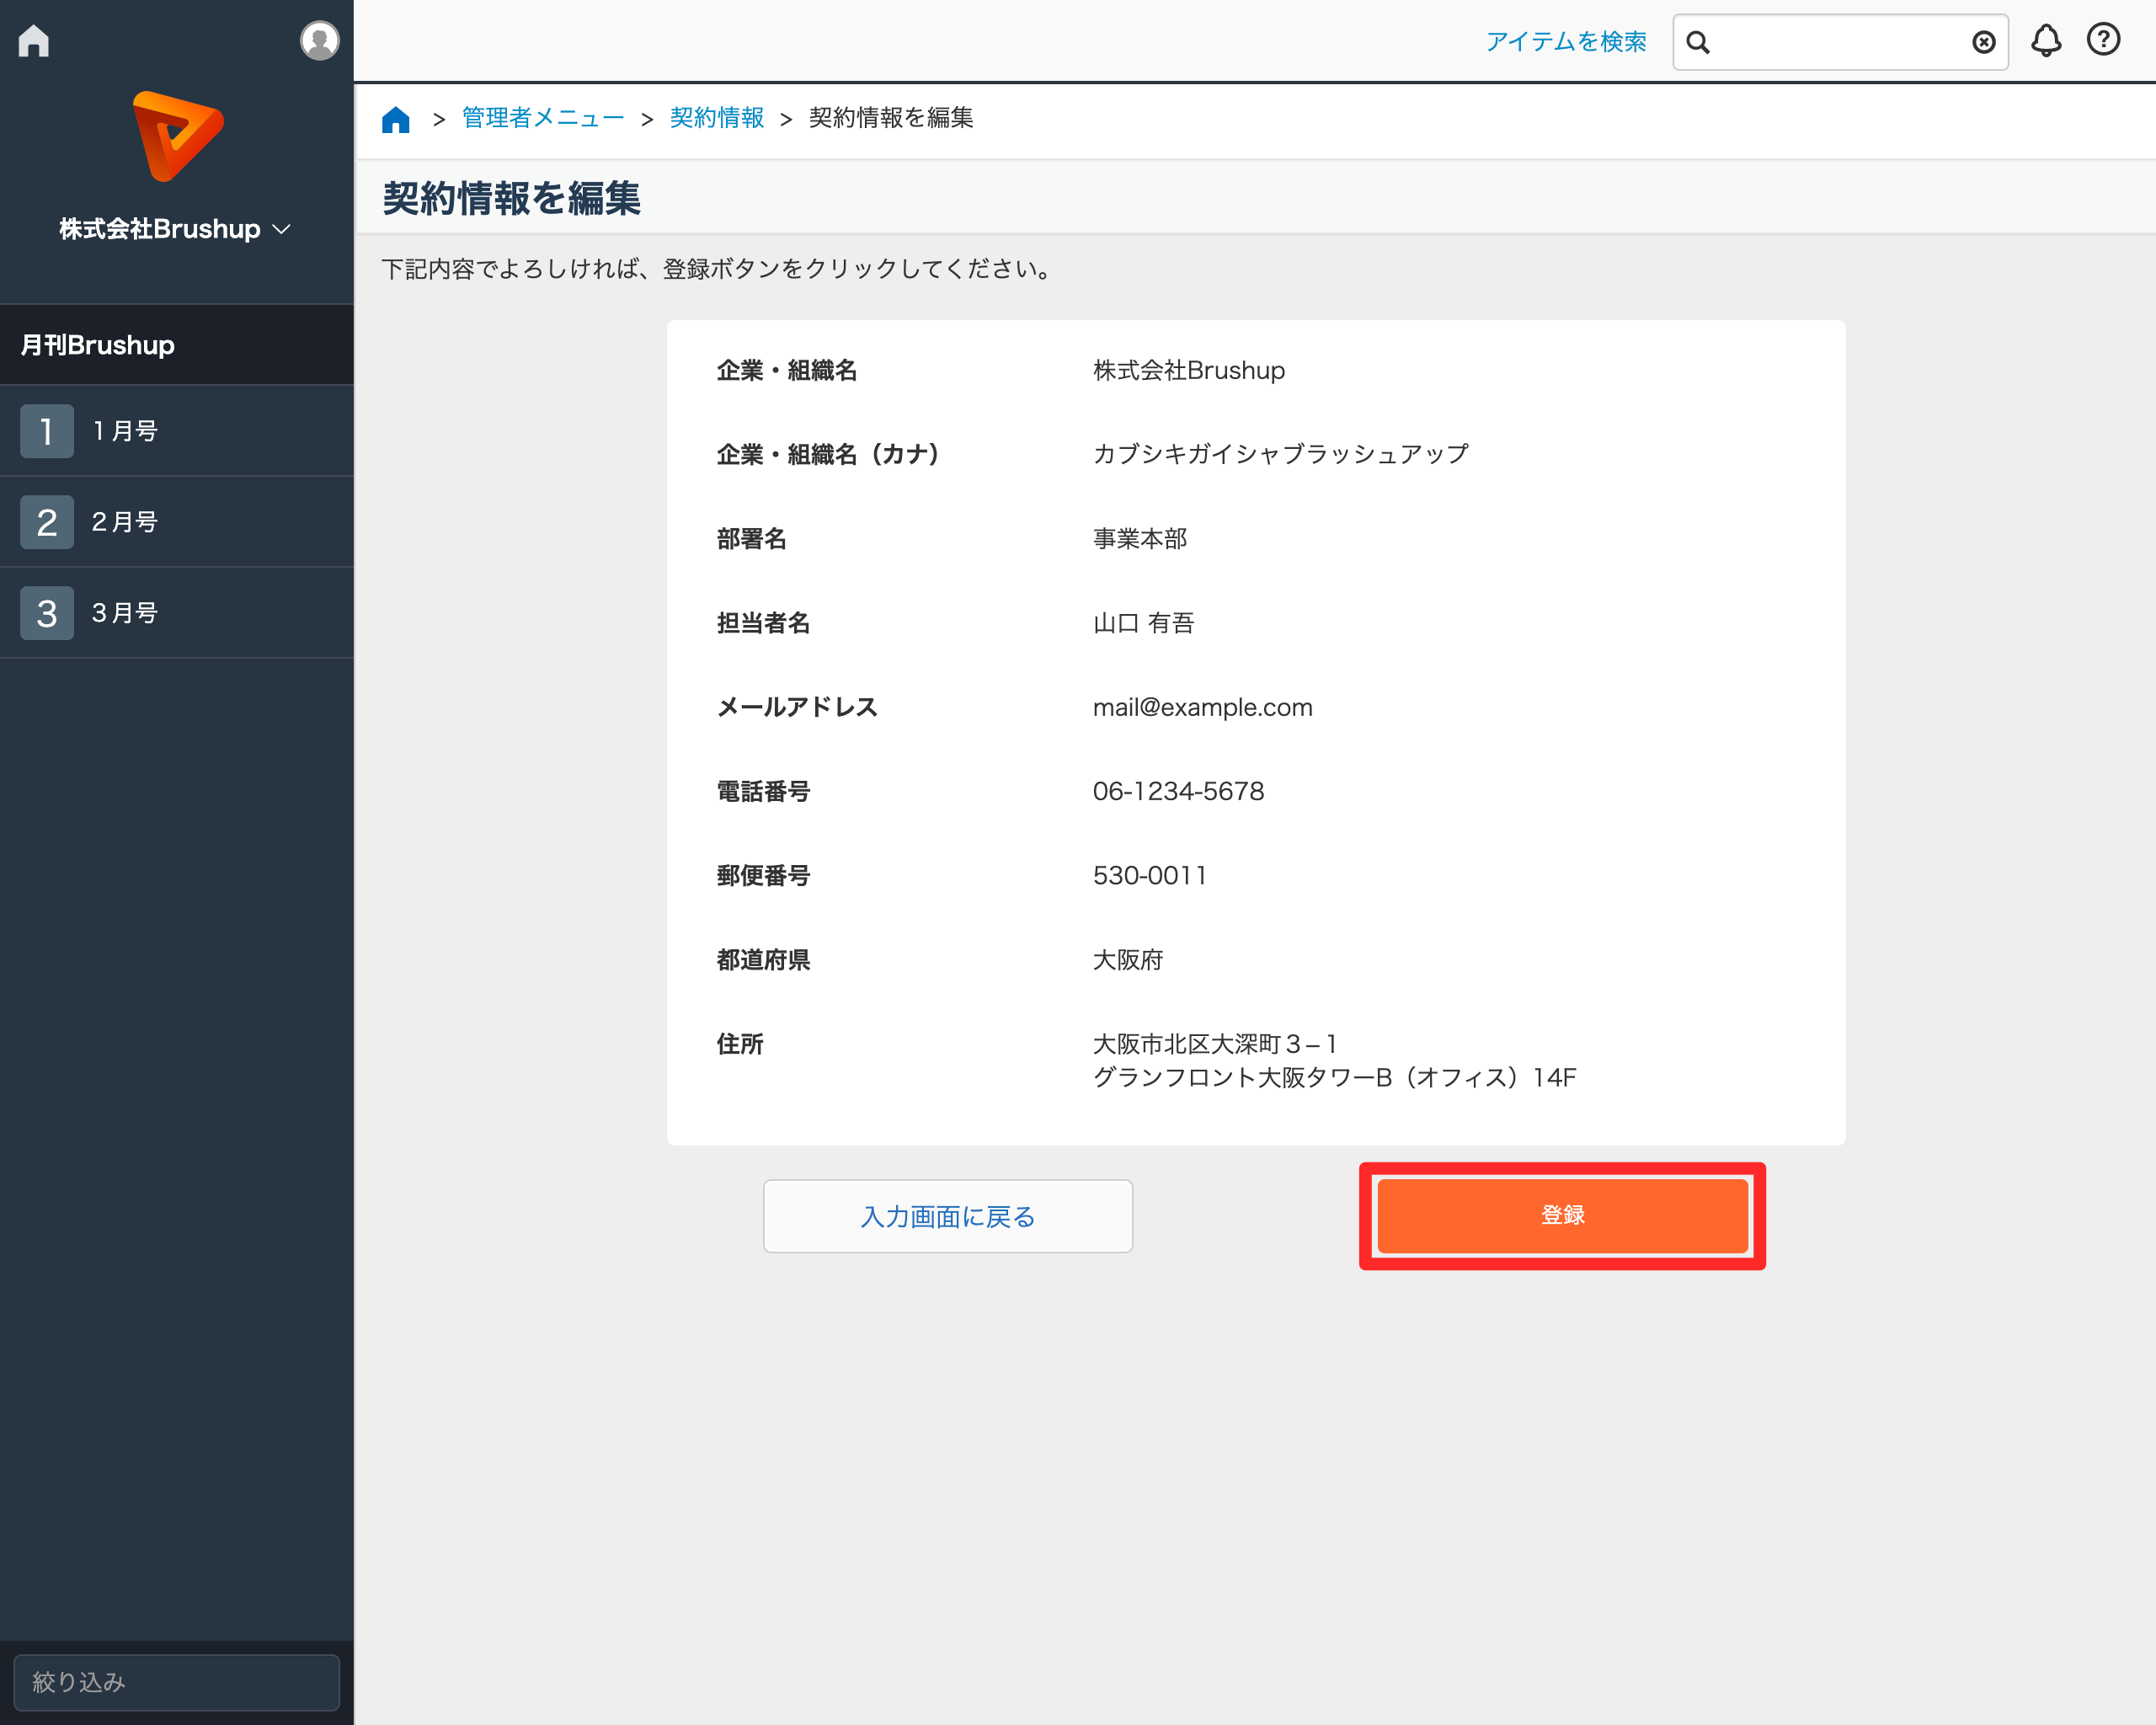
Task: Go to 管理者メニュー breadcrumb
Action: tap(543, 118)
